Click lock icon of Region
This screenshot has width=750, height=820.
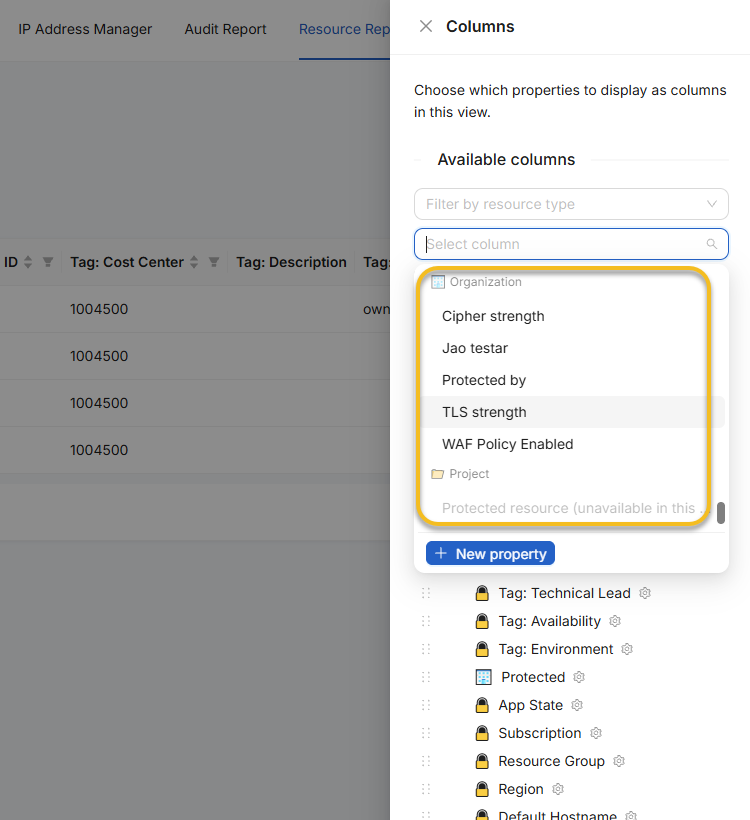click(x=482, y=789)
